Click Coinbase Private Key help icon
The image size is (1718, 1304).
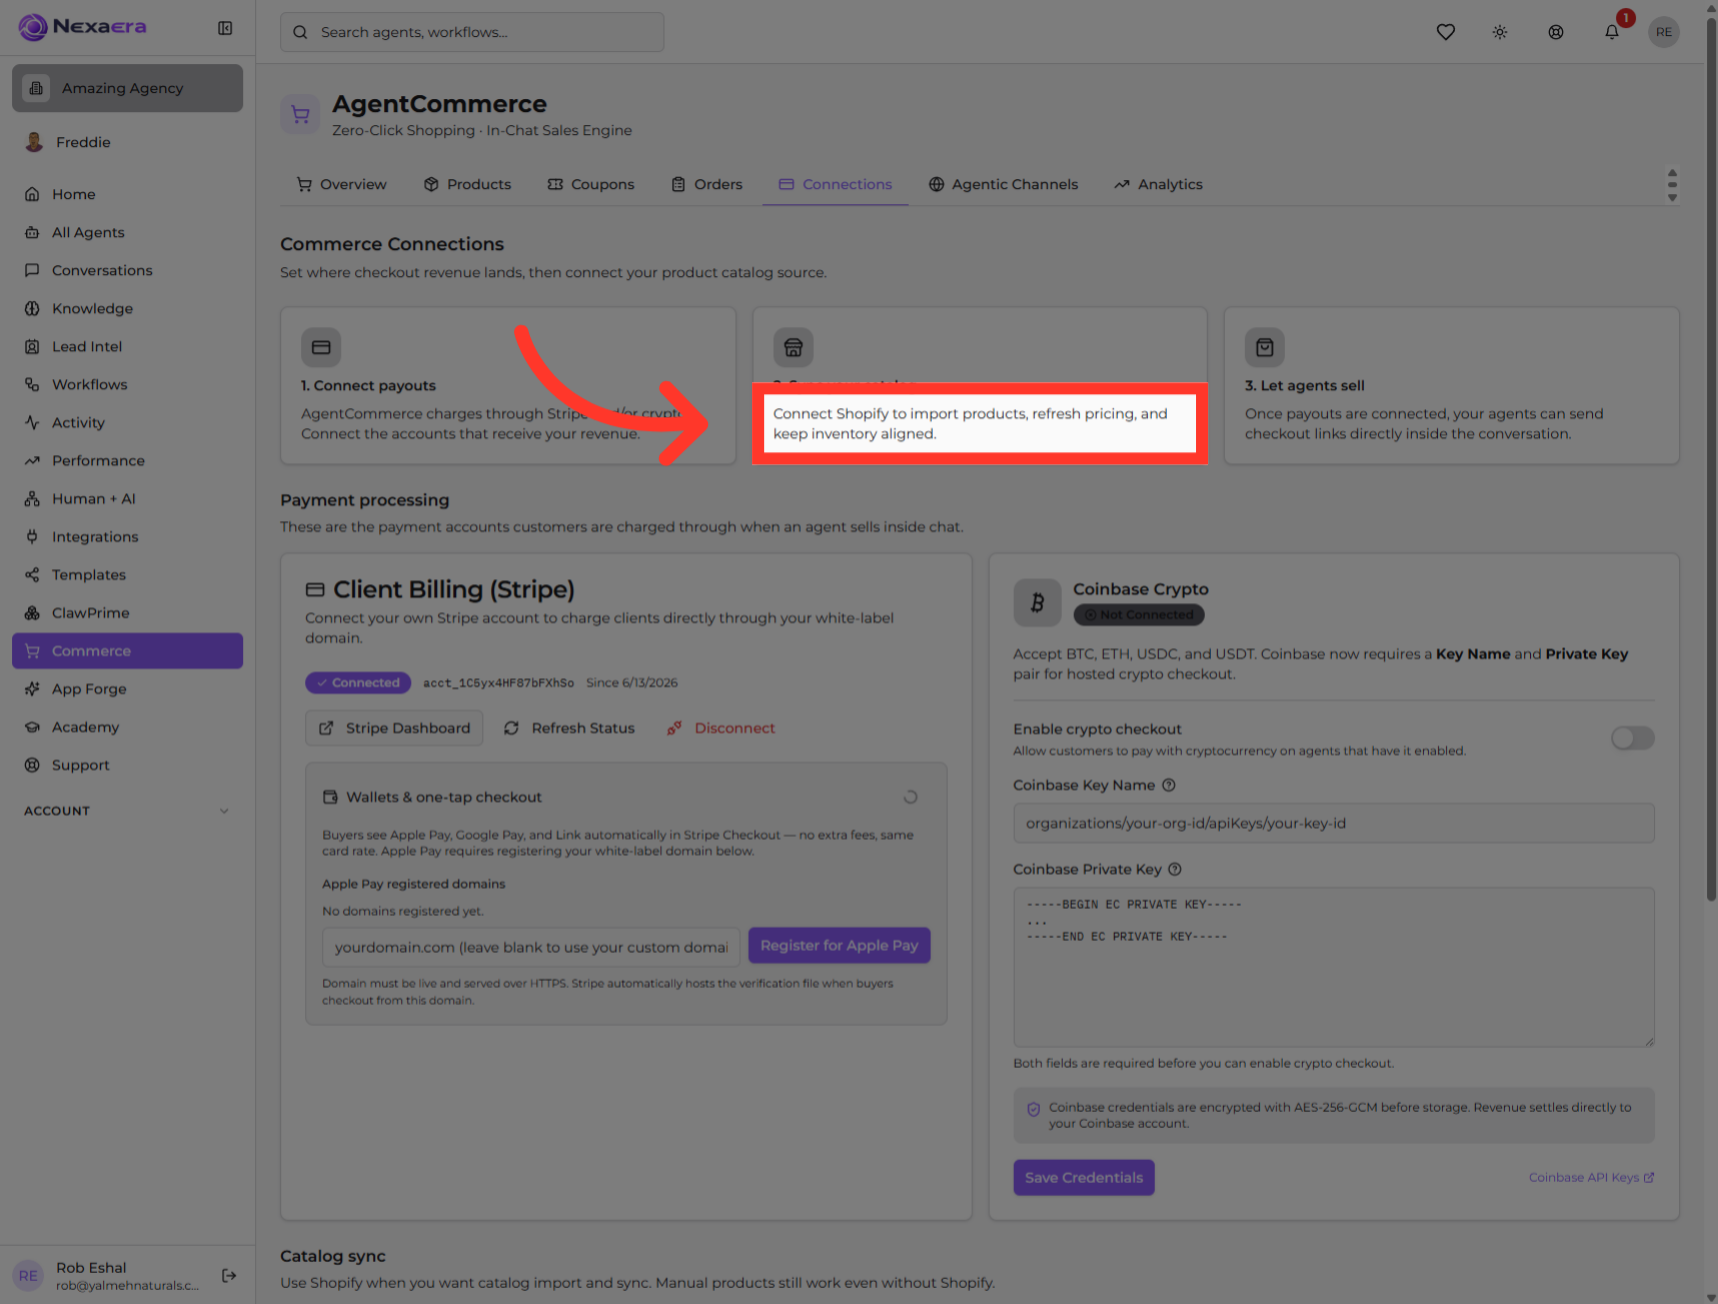[x=1175, y=869]
